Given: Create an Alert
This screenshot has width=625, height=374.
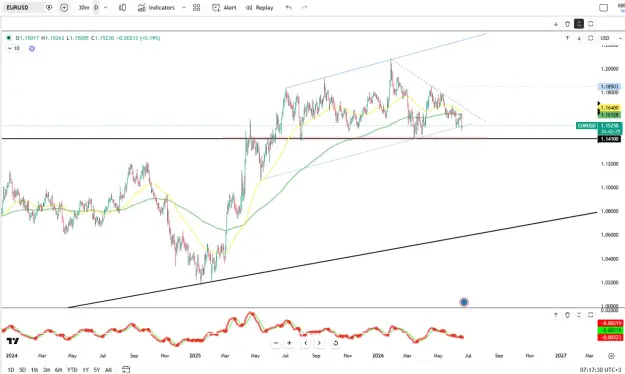Looking at the screenshot, I should (224, 8).
